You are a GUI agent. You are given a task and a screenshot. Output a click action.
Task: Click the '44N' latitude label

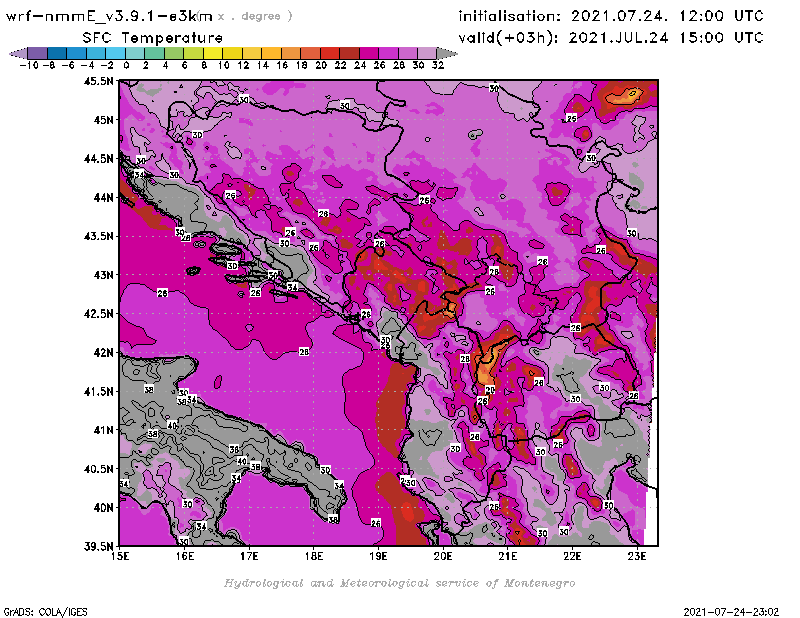tap(103, 197)
